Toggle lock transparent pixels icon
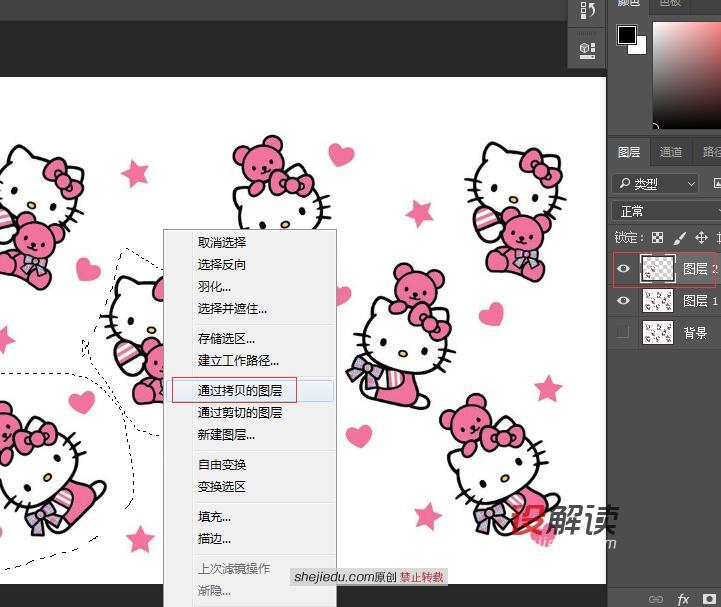 pos(658,238)
